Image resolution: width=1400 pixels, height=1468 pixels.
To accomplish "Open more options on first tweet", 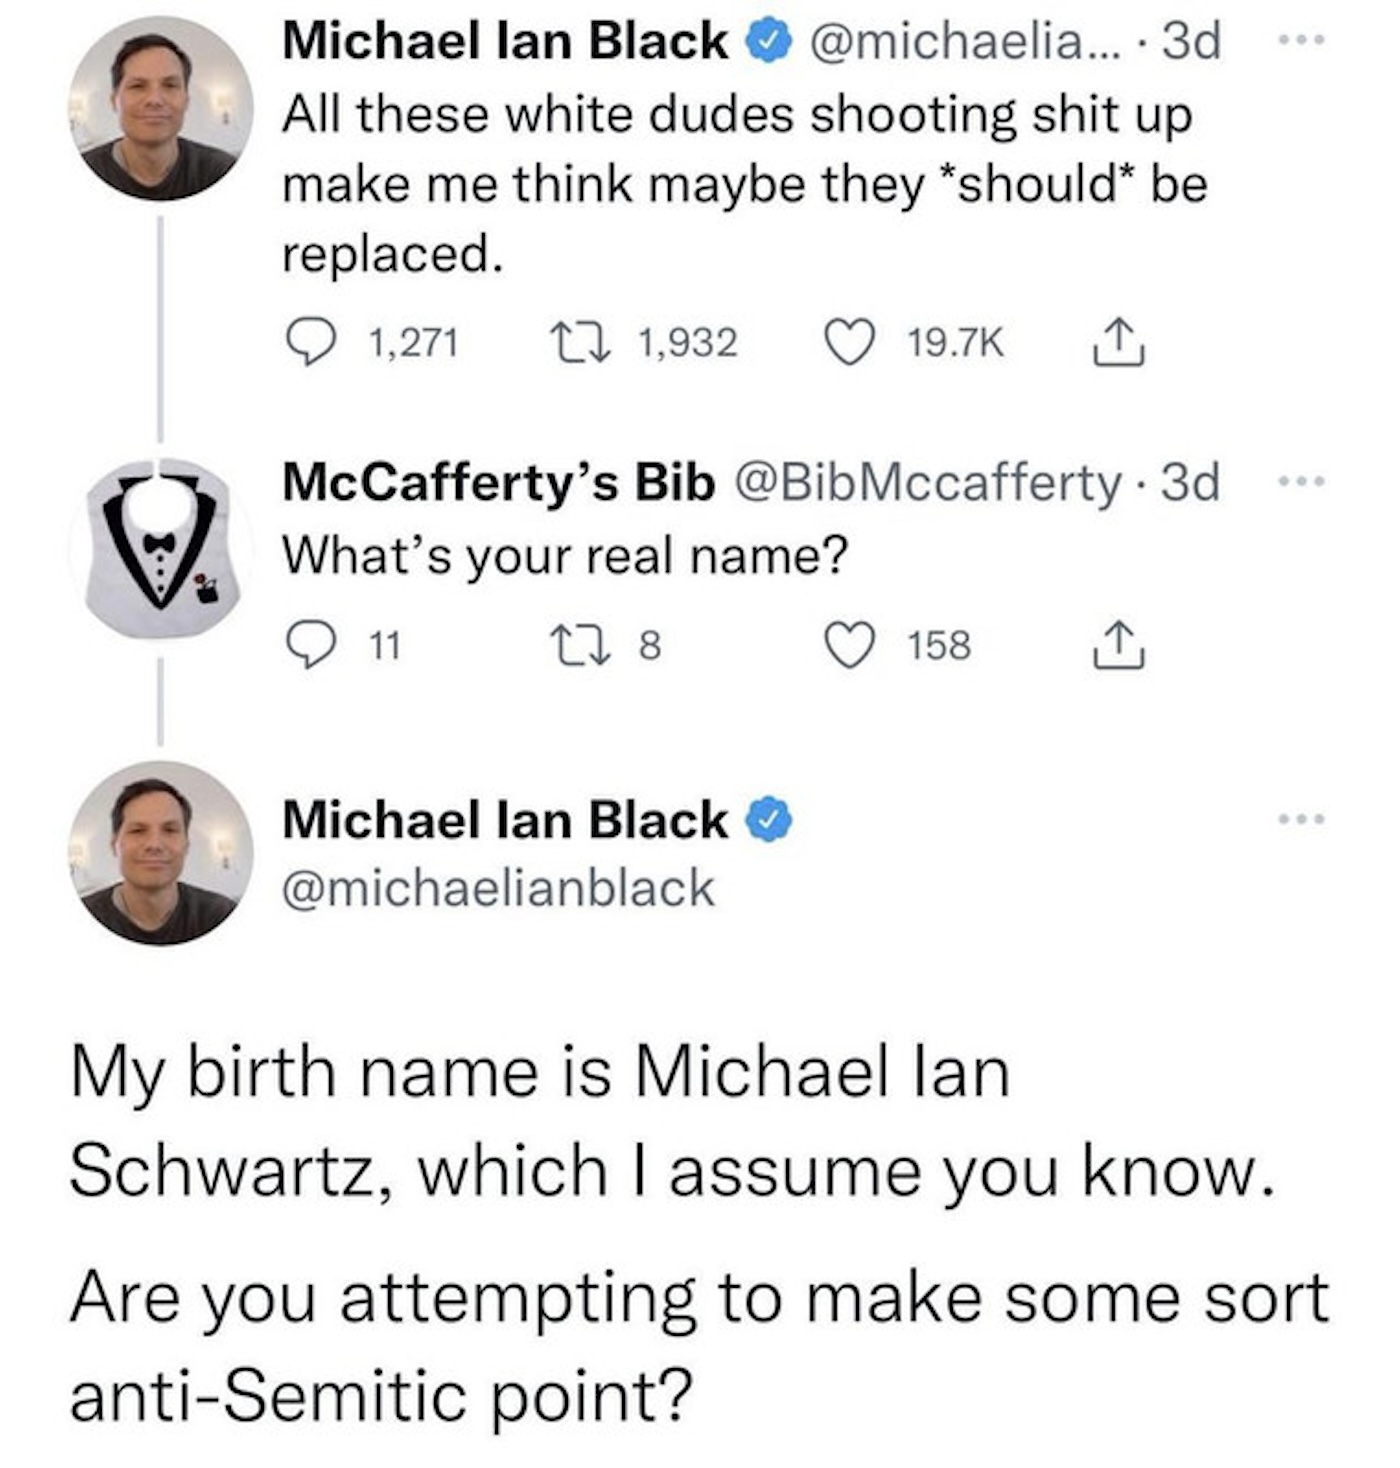I will point(1302,41).
